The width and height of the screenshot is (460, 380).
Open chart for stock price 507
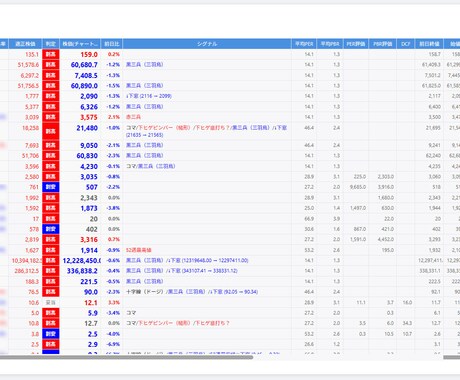point(92,187)
